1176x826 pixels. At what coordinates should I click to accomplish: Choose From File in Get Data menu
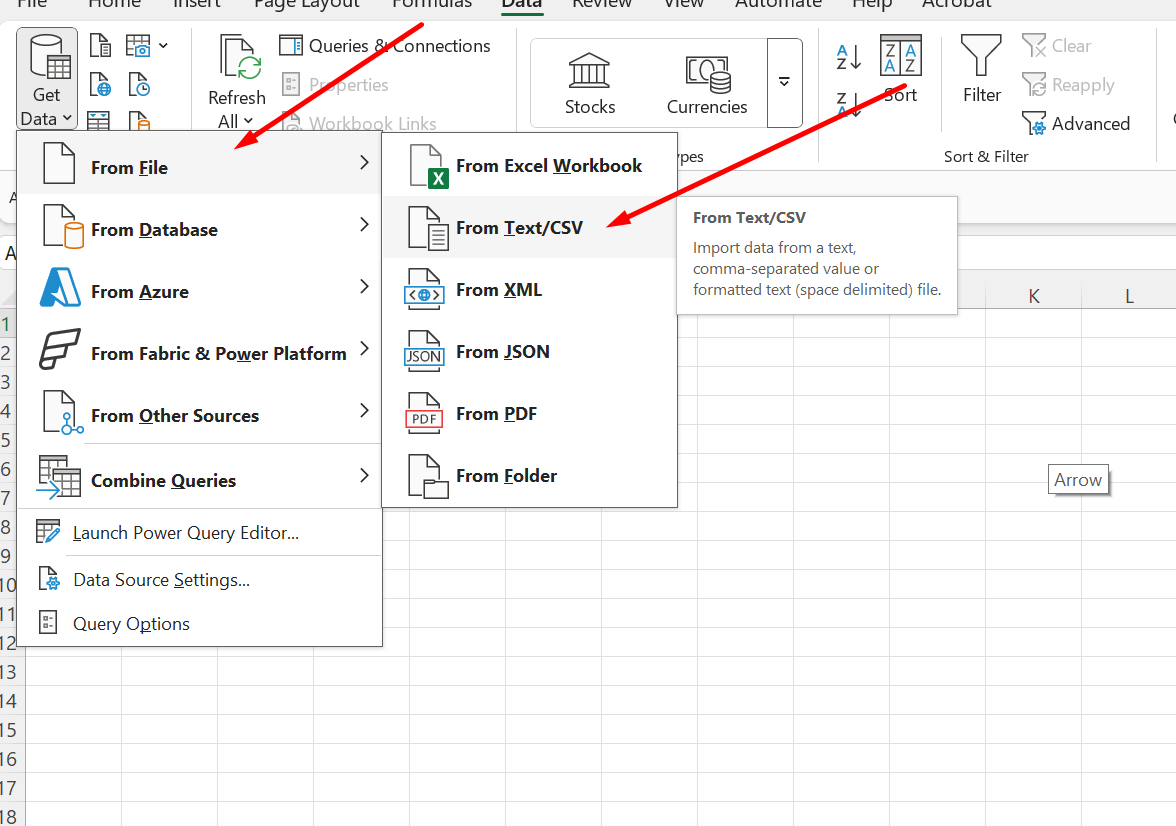[x=199, y=163]
